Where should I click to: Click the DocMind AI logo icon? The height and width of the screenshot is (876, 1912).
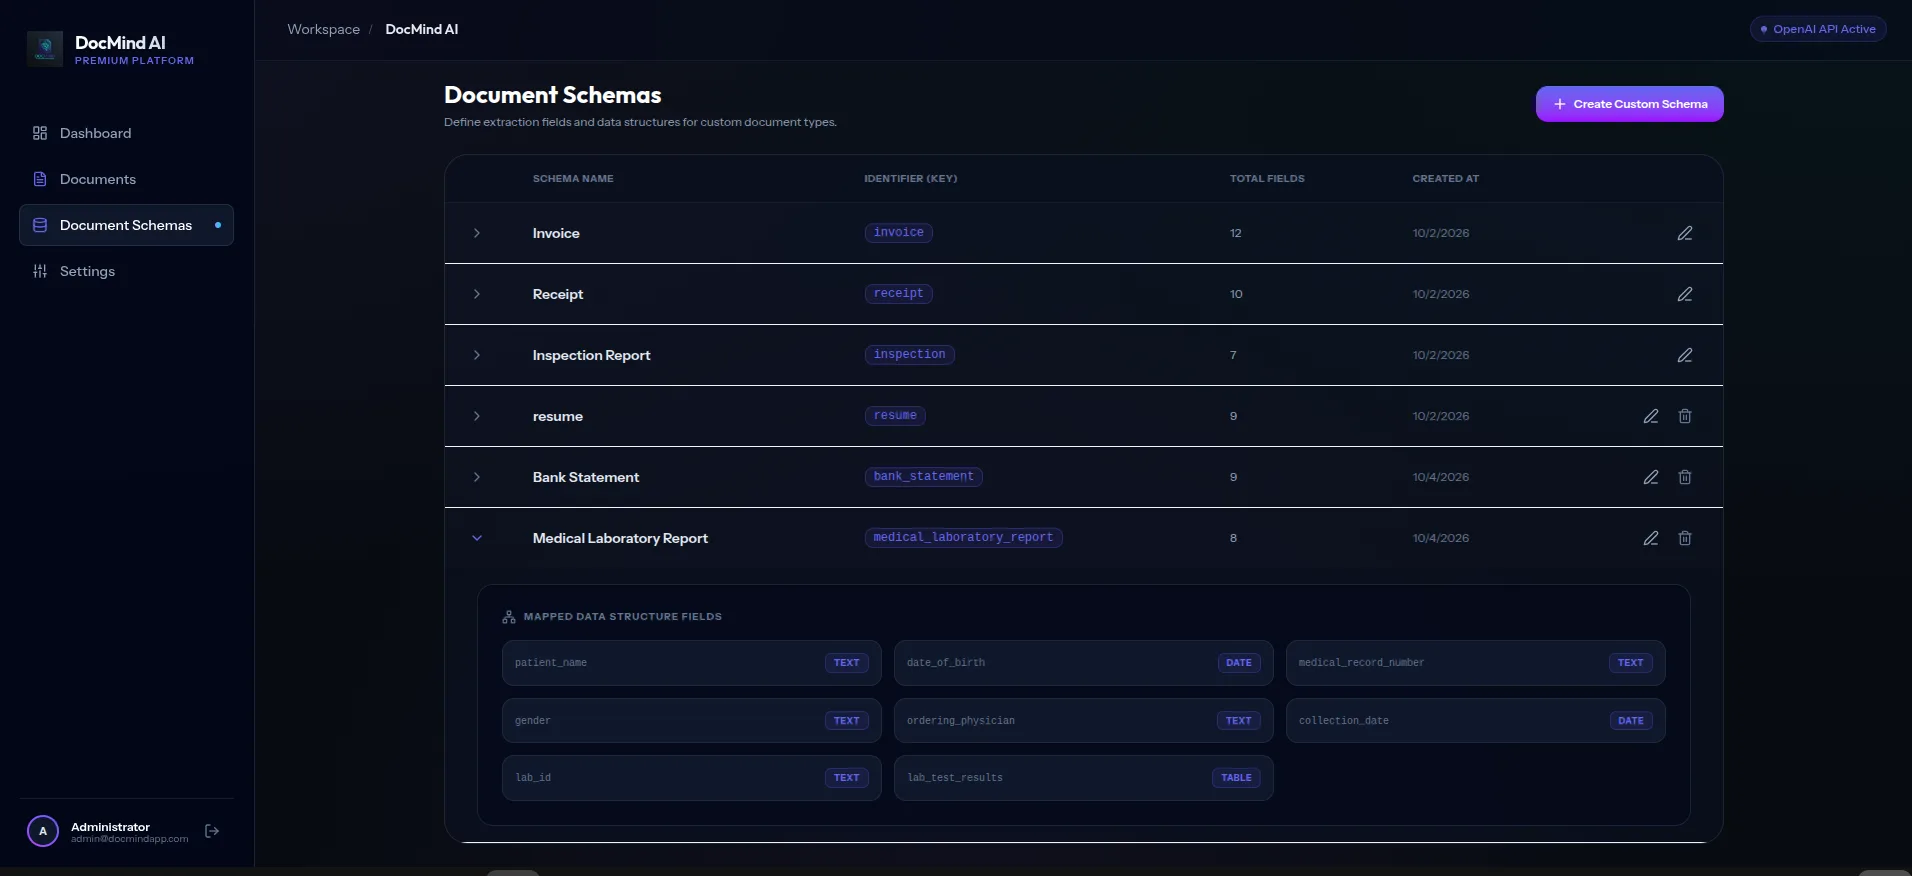45,49
